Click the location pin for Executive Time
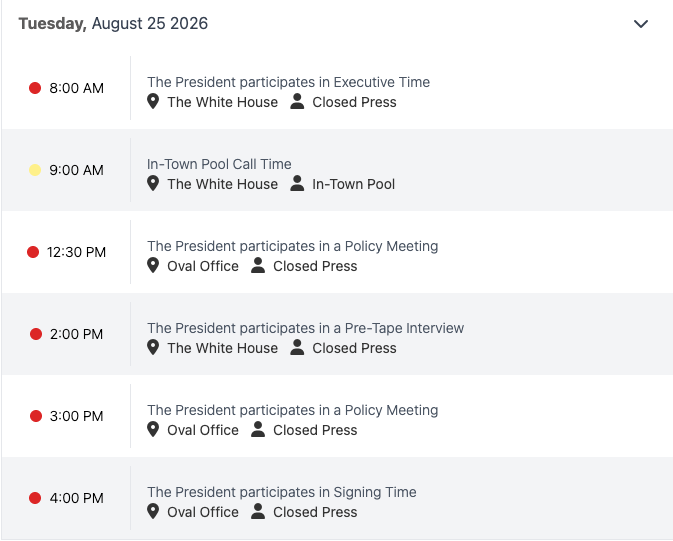Viewport: 673px width, 541px height. pyautogui.click(x=153, y=102)
